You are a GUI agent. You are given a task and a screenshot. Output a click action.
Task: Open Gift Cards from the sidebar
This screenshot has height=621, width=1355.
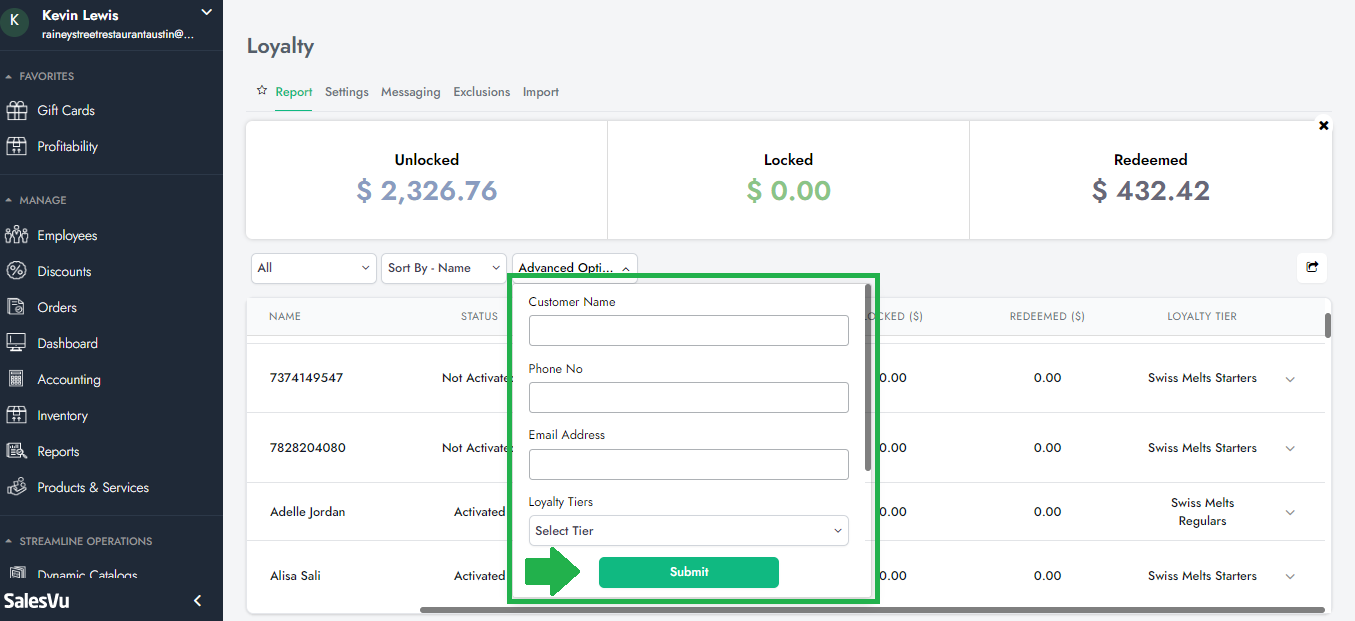pyautogui.click(x=65, y=110)
